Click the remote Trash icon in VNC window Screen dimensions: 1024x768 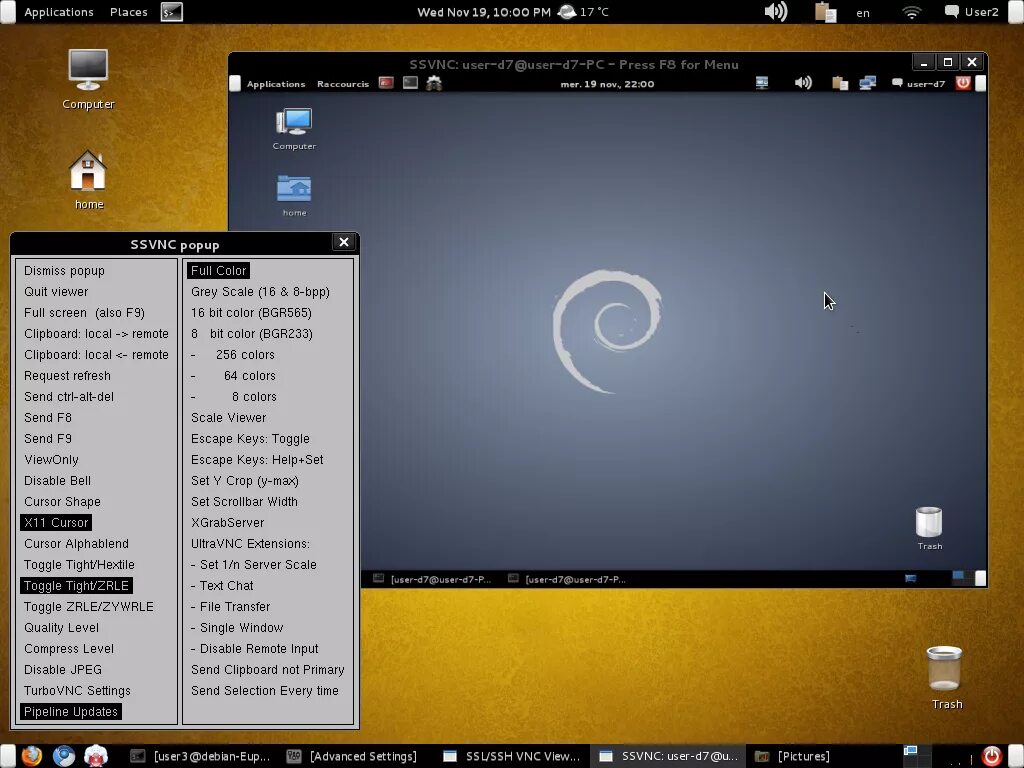(x=929, y=528)
